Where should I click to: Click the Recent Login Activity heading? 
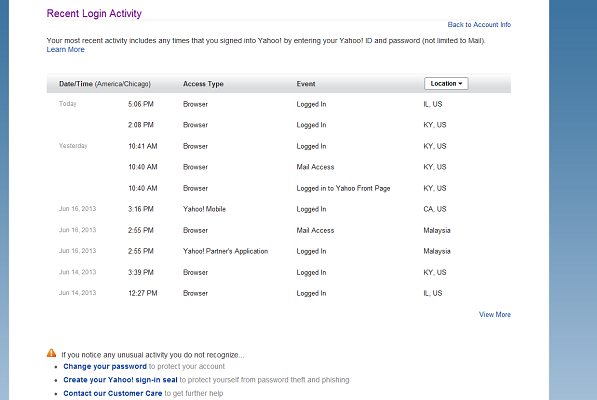click(94, 13)
